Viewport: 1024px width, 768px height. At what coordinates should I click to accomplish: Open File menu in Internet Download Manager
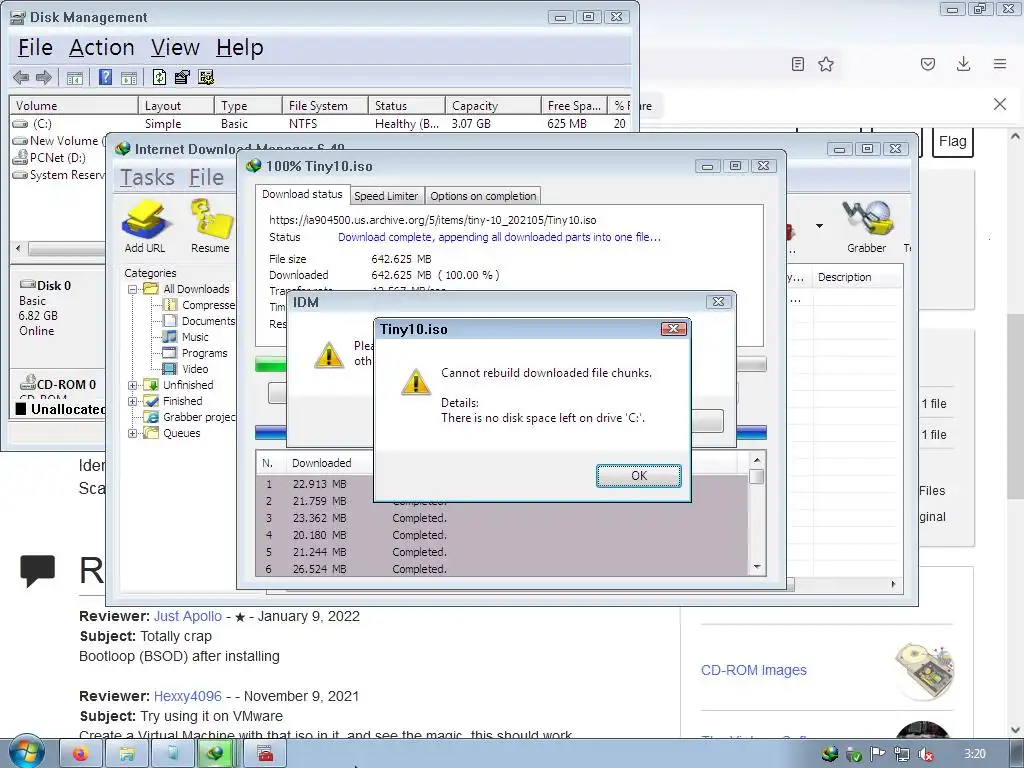pyautogui.click(x=206, y=177)
